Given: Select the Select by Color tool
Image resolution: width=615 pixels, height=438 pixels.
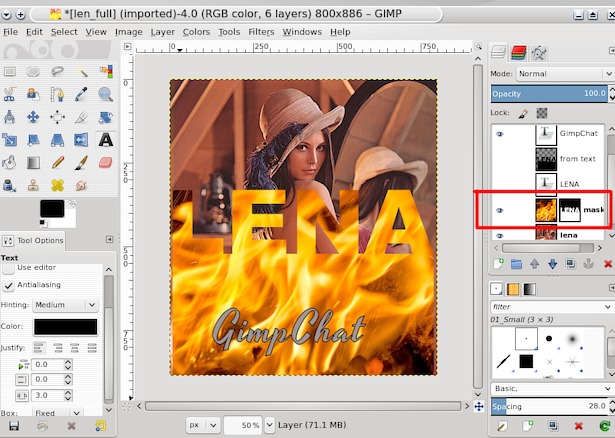Looking at the screenshot, I should (106, 71).
